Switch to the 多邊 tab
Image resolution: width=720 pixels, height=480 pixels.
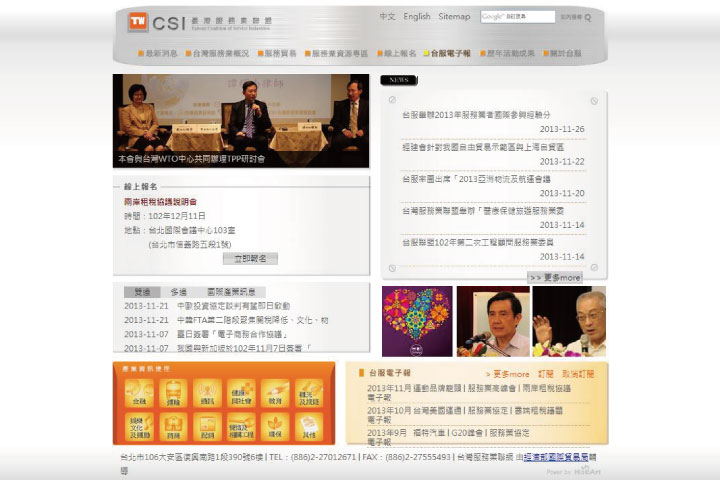178,291
